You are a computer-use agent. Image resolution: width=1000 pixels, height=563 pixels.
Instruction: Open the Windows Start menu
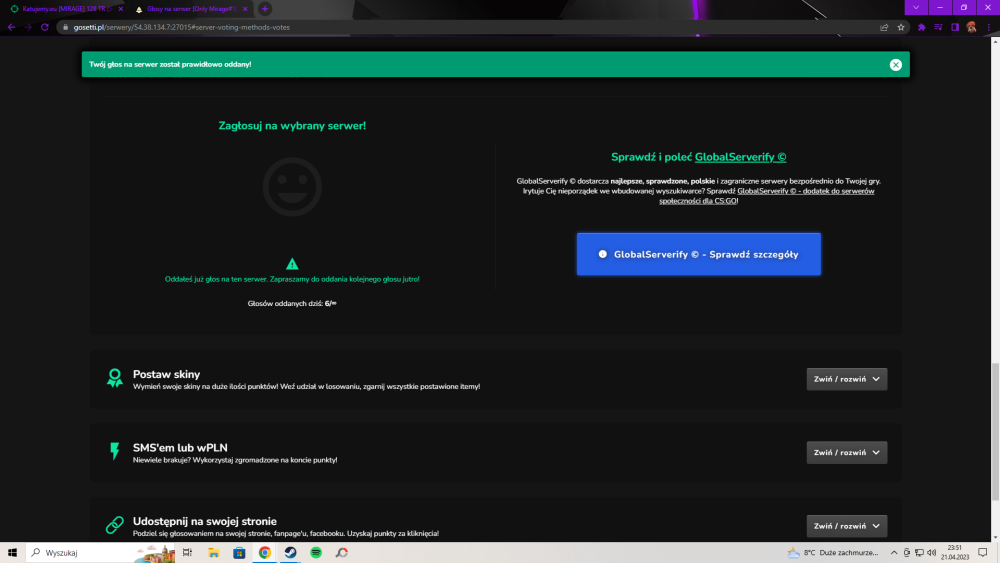[12, 553]
